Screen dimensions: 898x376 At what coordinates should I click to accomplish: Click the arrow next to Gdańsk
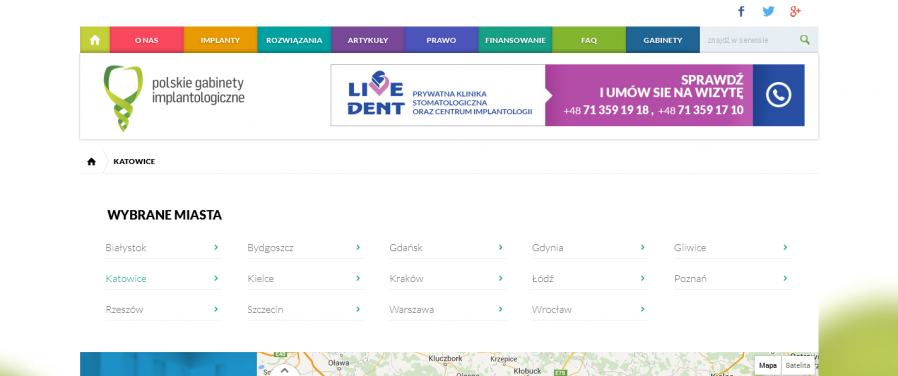(500, 247)
